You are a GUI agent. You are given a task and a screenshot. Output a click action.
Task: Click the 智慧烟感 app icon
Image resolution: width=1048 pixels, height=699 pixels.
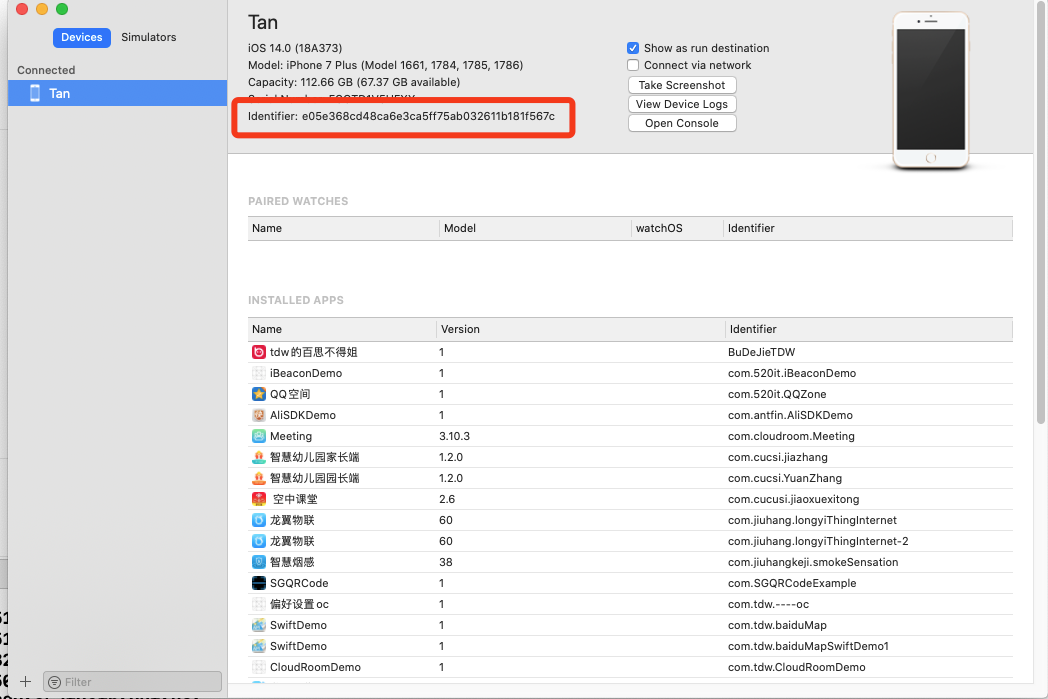(254, 562)
